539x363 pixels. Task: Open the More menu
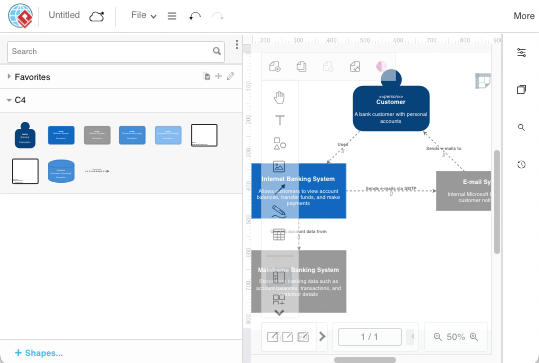(524, 16)
